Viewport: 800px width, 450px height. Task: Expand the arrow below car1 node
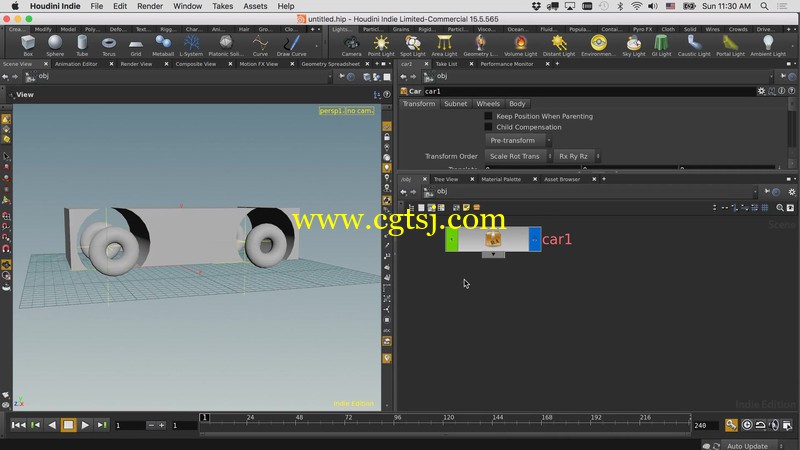(493, 254)
